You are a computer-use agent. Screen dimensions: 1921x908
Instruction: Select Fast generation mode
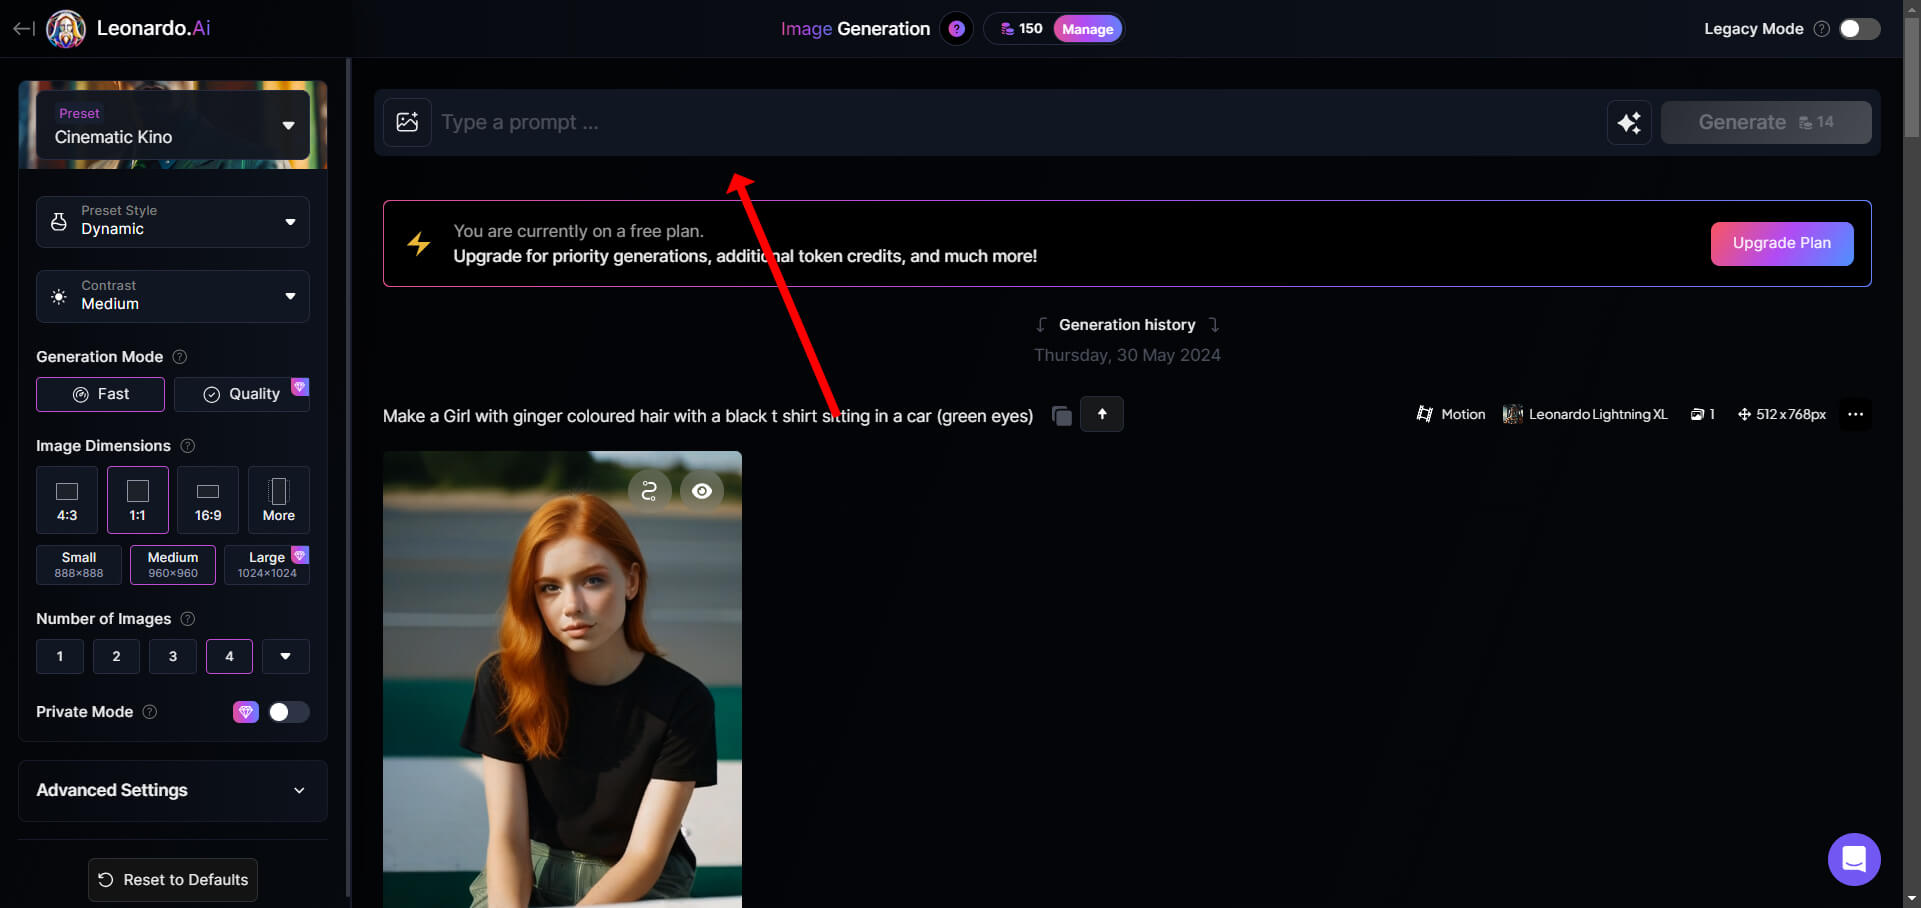click(x=100, y=394)
